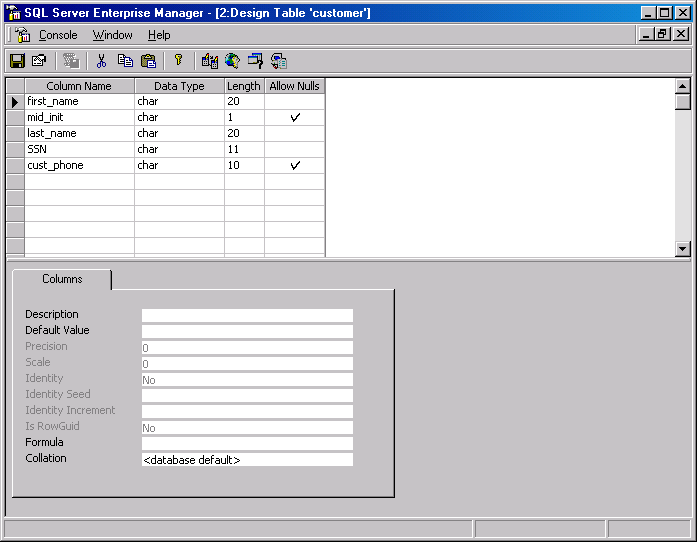
Task: Click the Identity field showing No
Action: (x=247, y=379)
